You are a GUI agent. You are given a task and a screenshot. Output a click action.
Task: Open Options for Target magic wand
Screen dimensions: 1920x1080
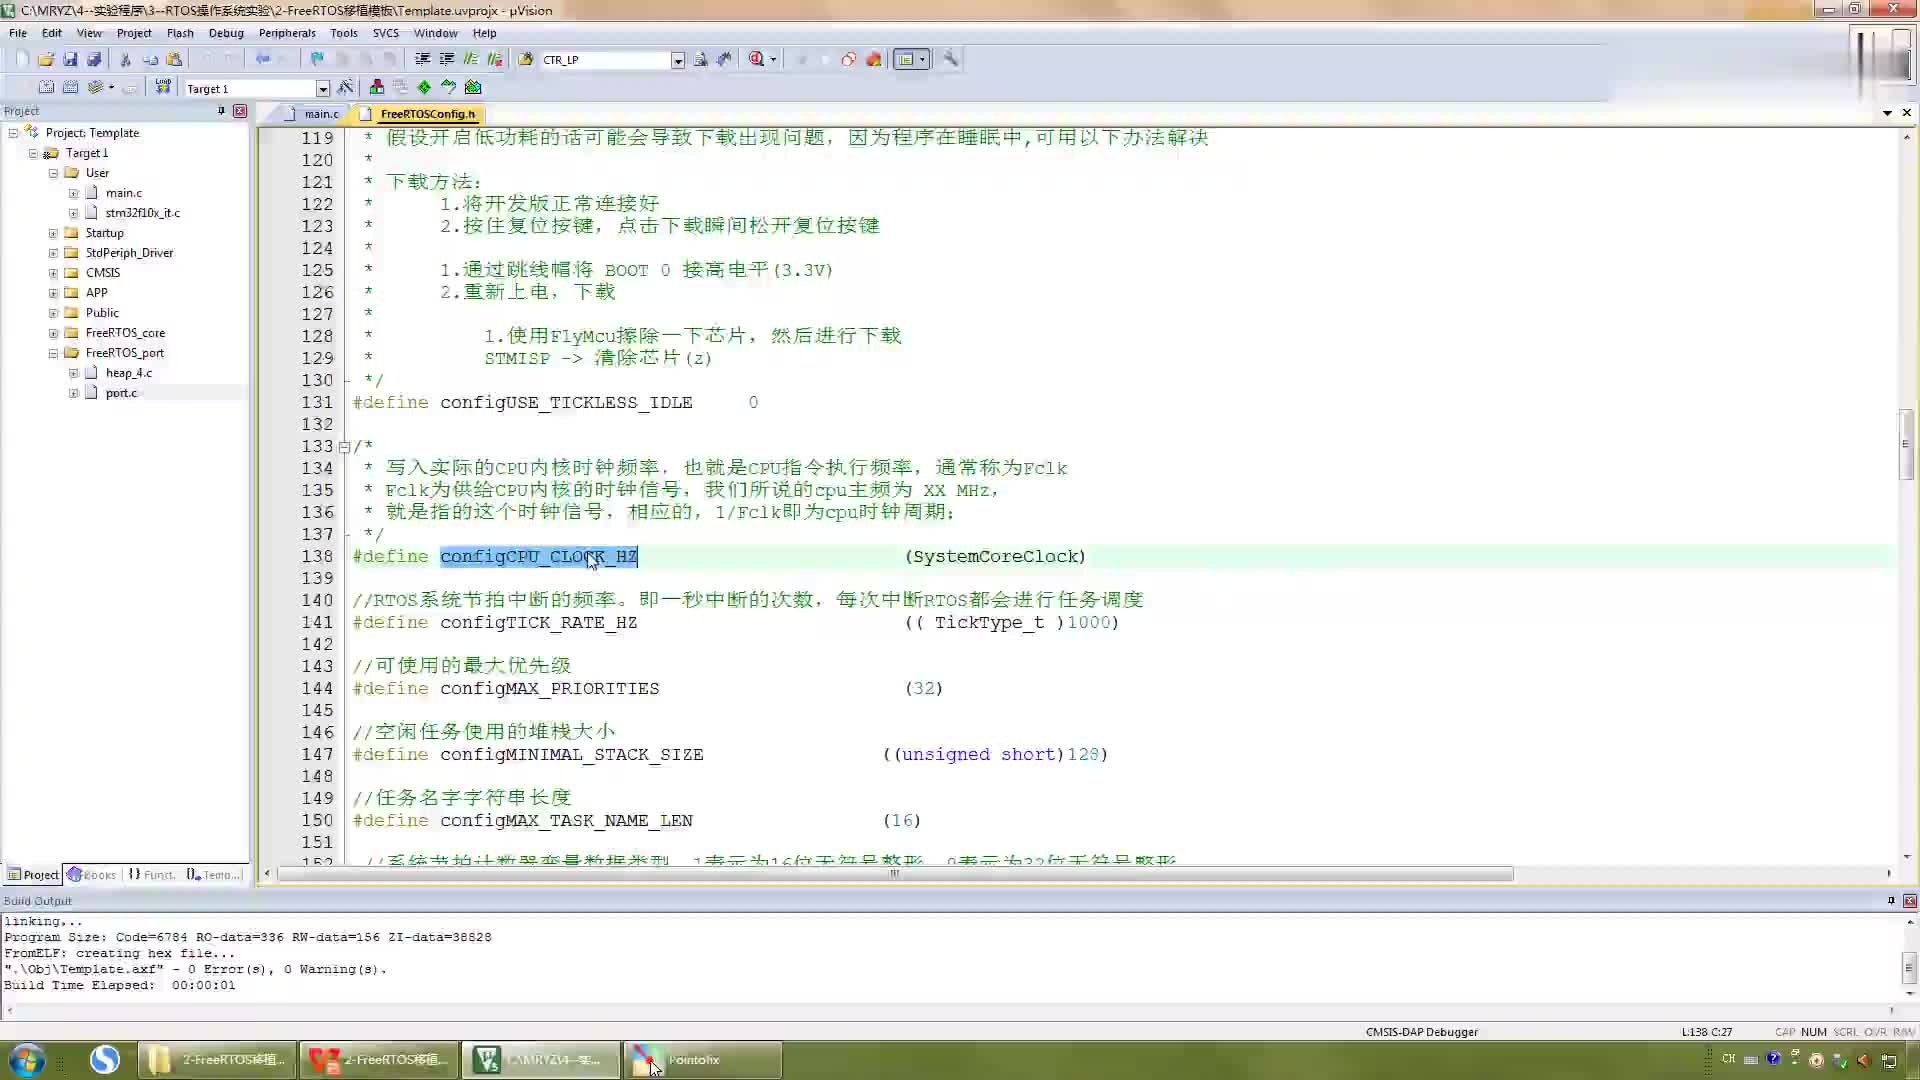(x=345, y=87)
